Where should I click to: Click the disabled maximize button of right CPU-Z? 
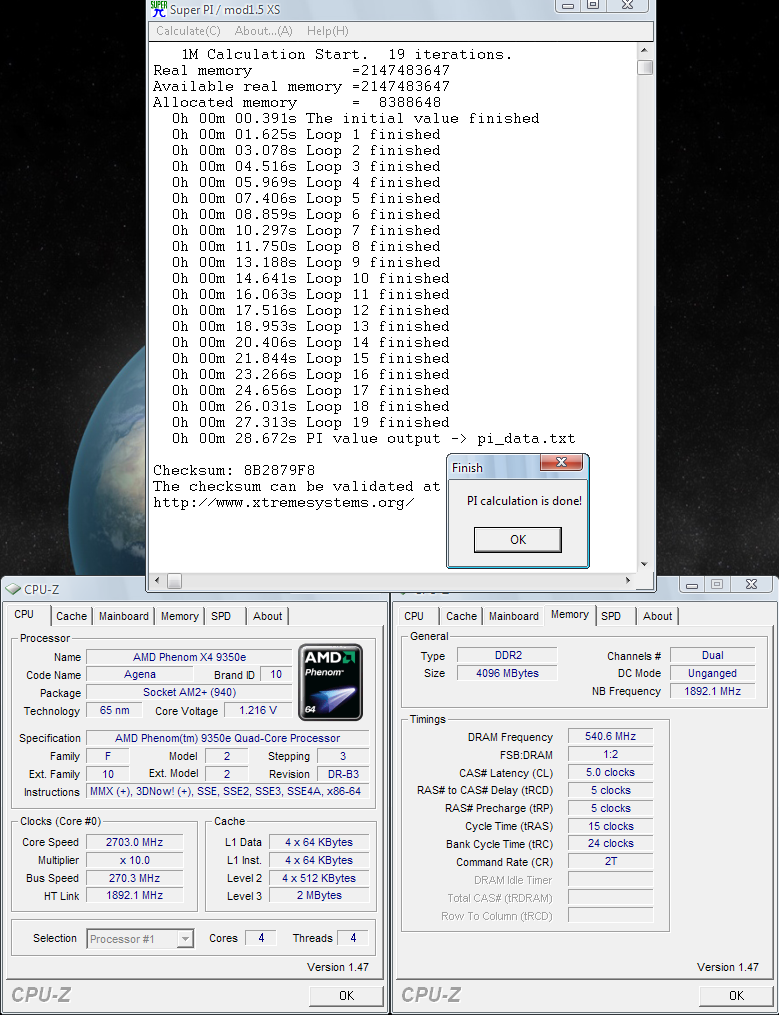[x=717, y=585]
